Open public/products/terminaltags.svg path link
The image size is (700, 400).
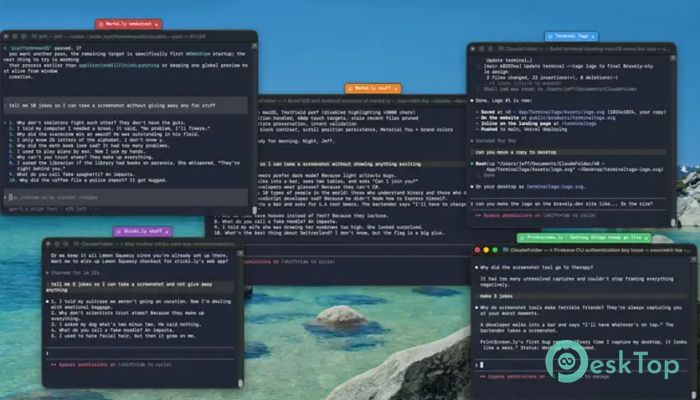pyautogui.click(x=572, y=118)
